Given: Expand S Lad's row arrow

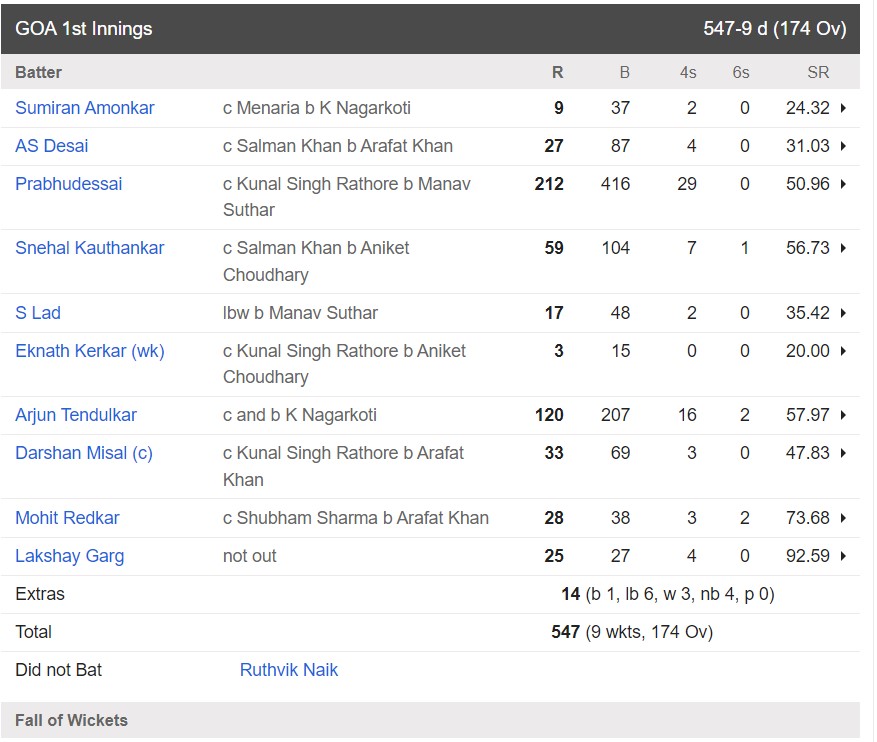Looking at the screenshot, I should pyautogui.click(x=843, y=313).
